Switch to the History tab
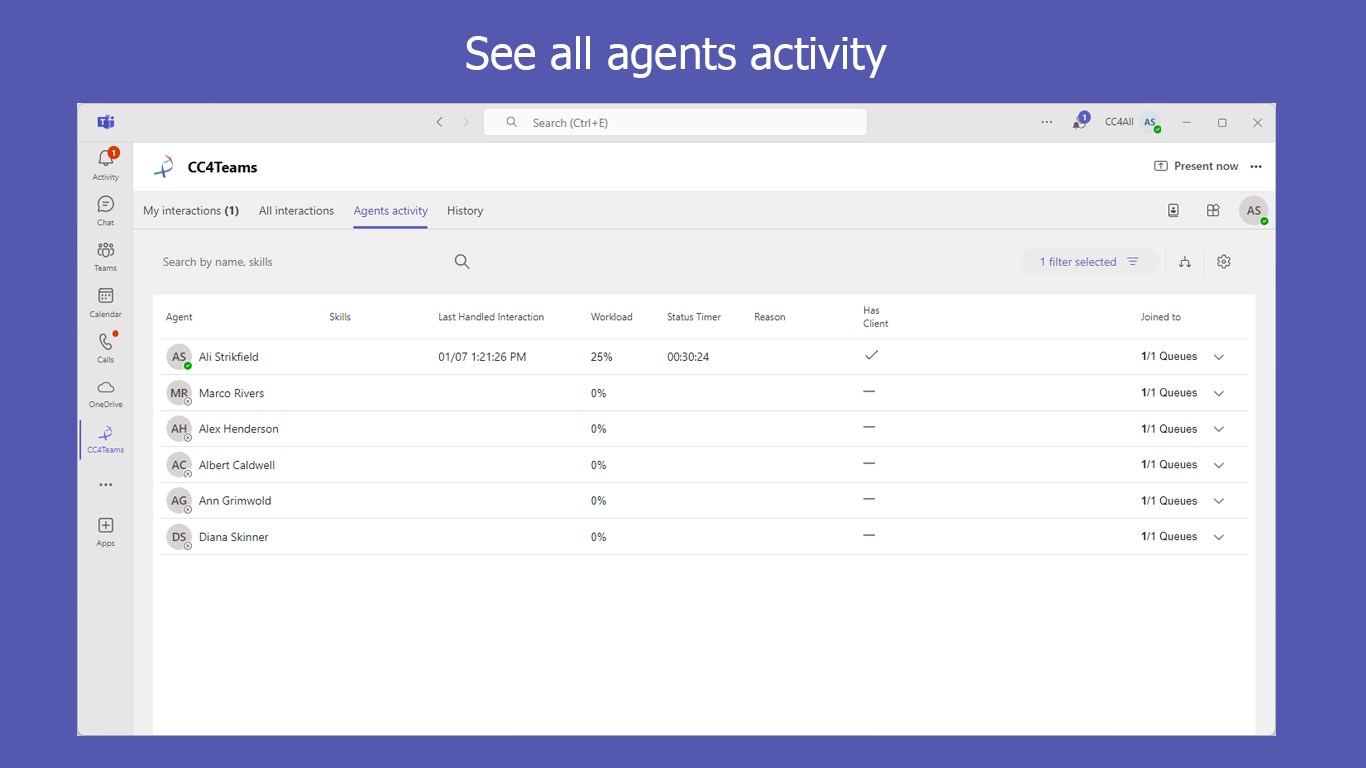Screen dimensions: 1366x768 click(465, 211)
